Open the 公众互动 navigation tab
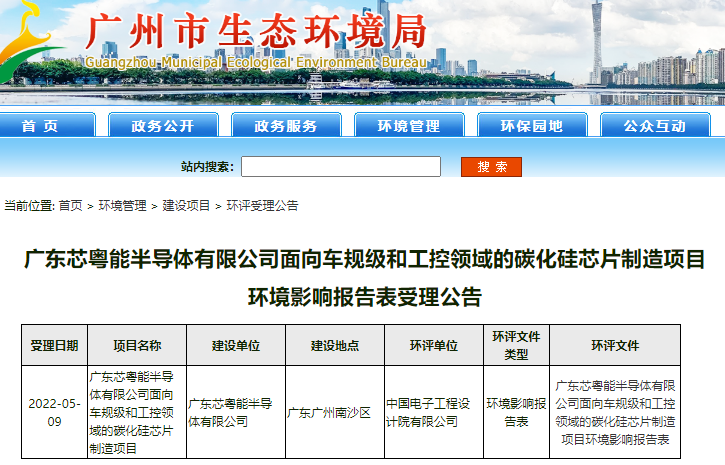This screenshot has width=725, height=465. tap(655, 125)
